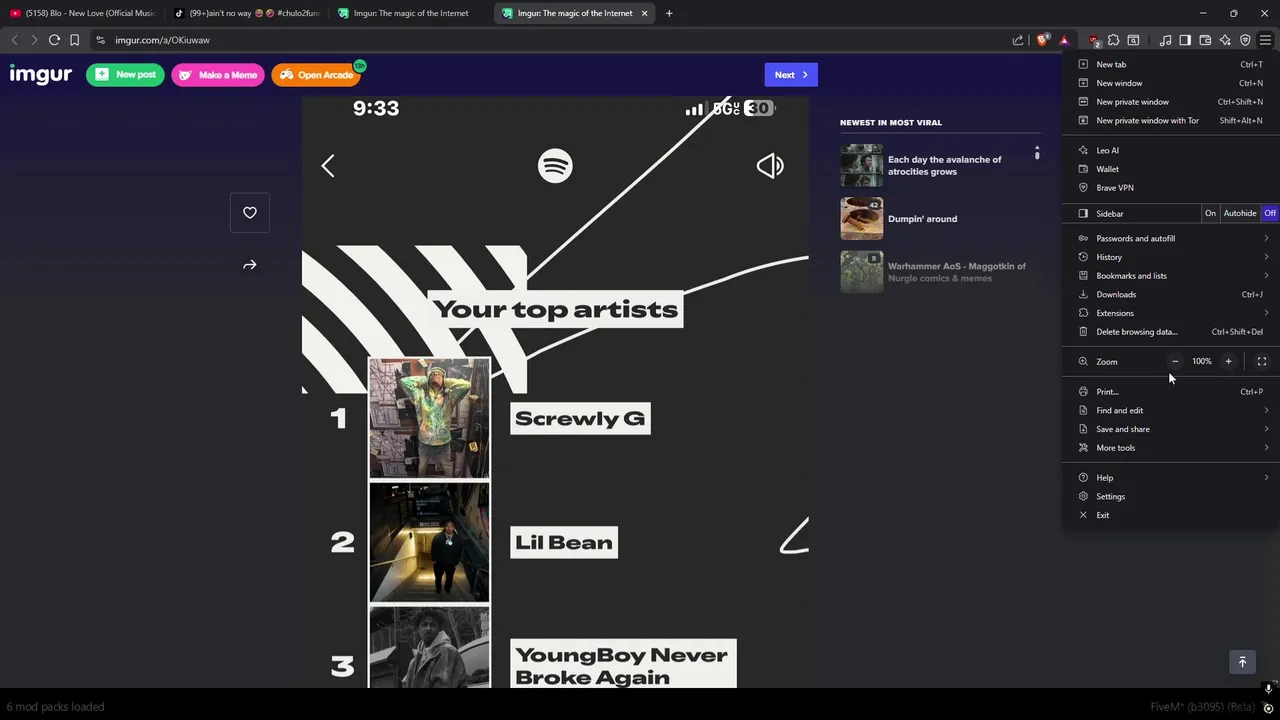Expand More tools submenu
The image size is (1280, 720).
point(1171,448)
